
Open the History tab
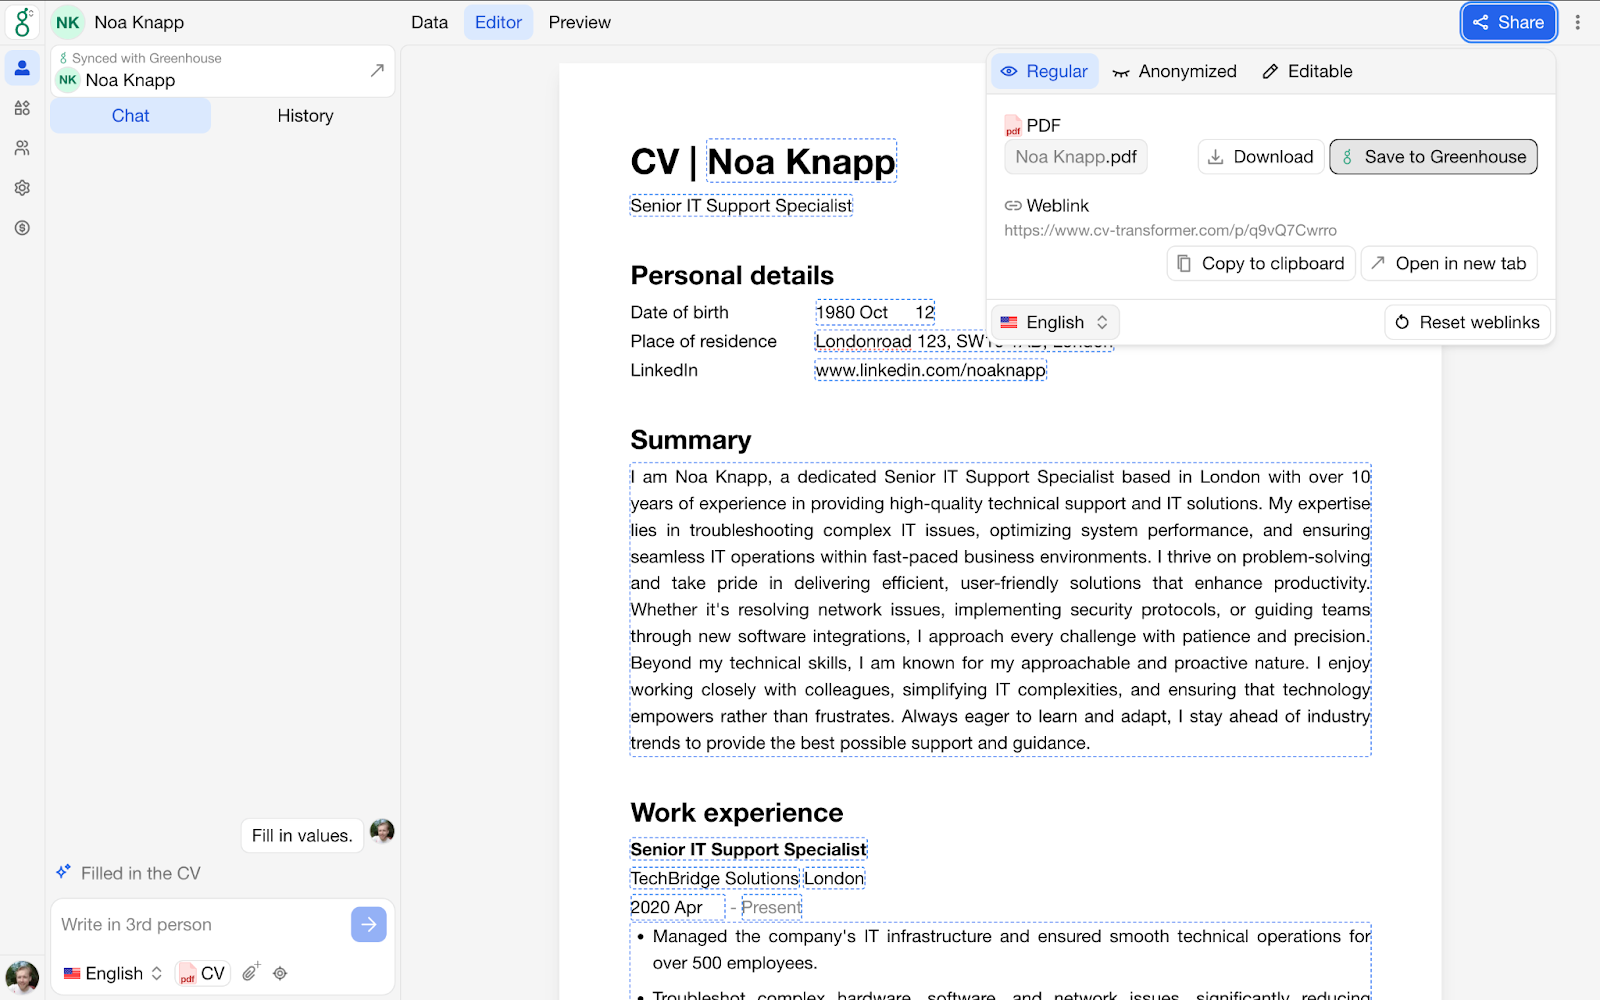[x=305, y=116]
